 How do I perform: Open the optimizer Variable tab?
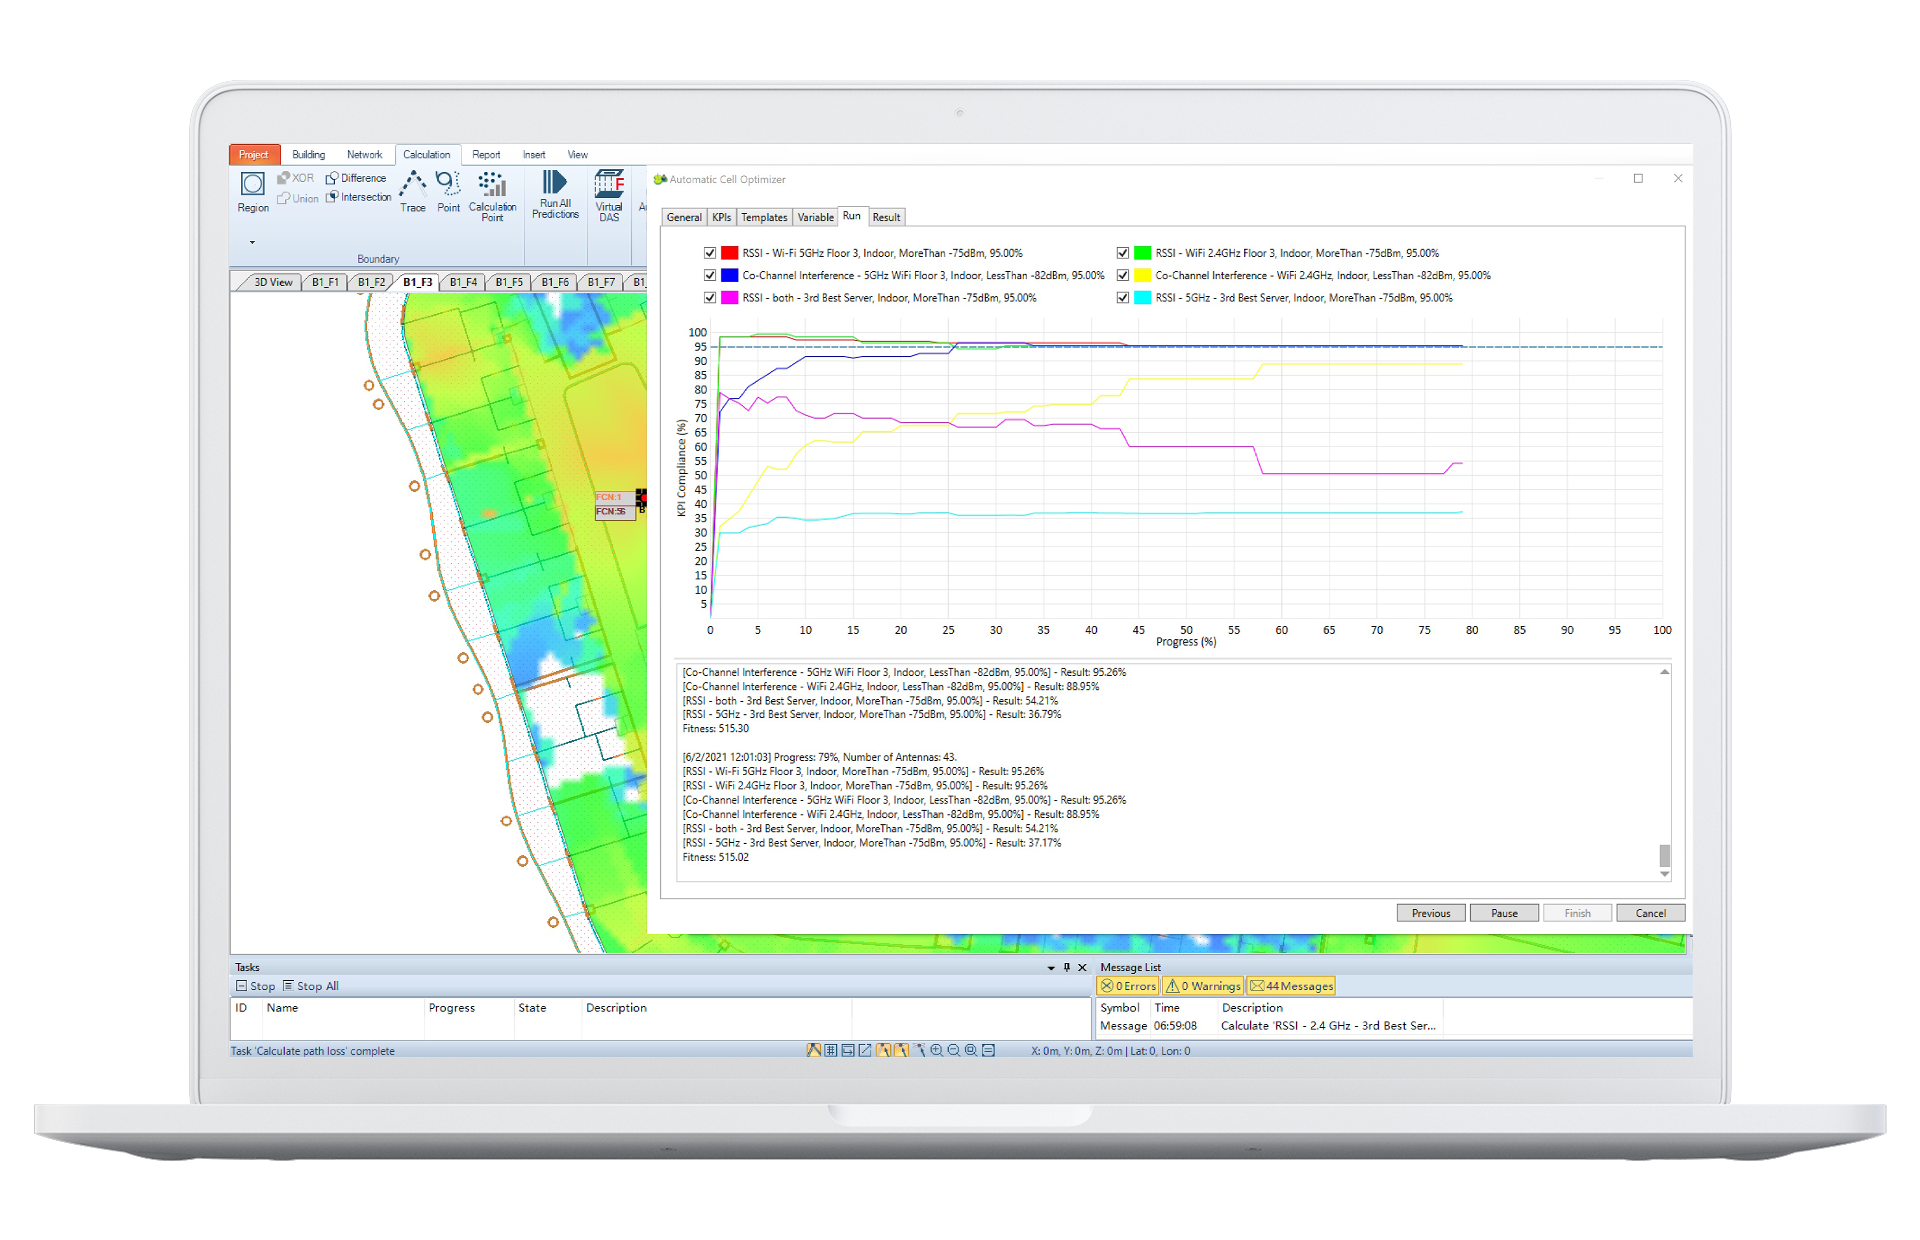(815, 217)
